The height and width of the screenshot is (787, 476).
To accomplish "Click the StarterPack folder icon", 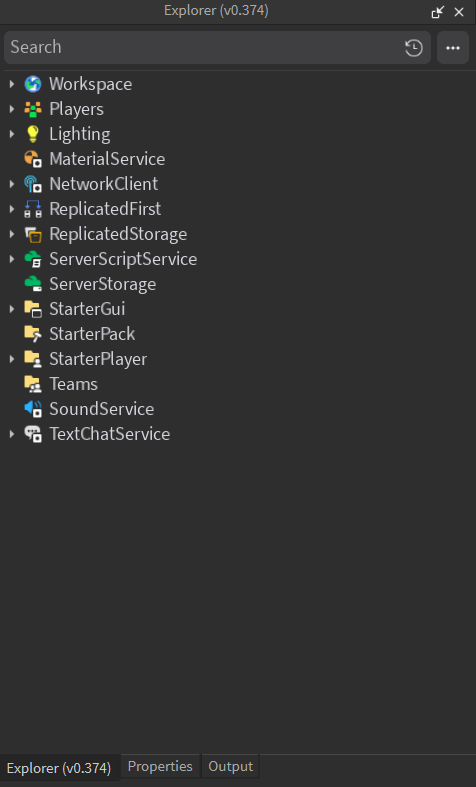I will 33,334.
